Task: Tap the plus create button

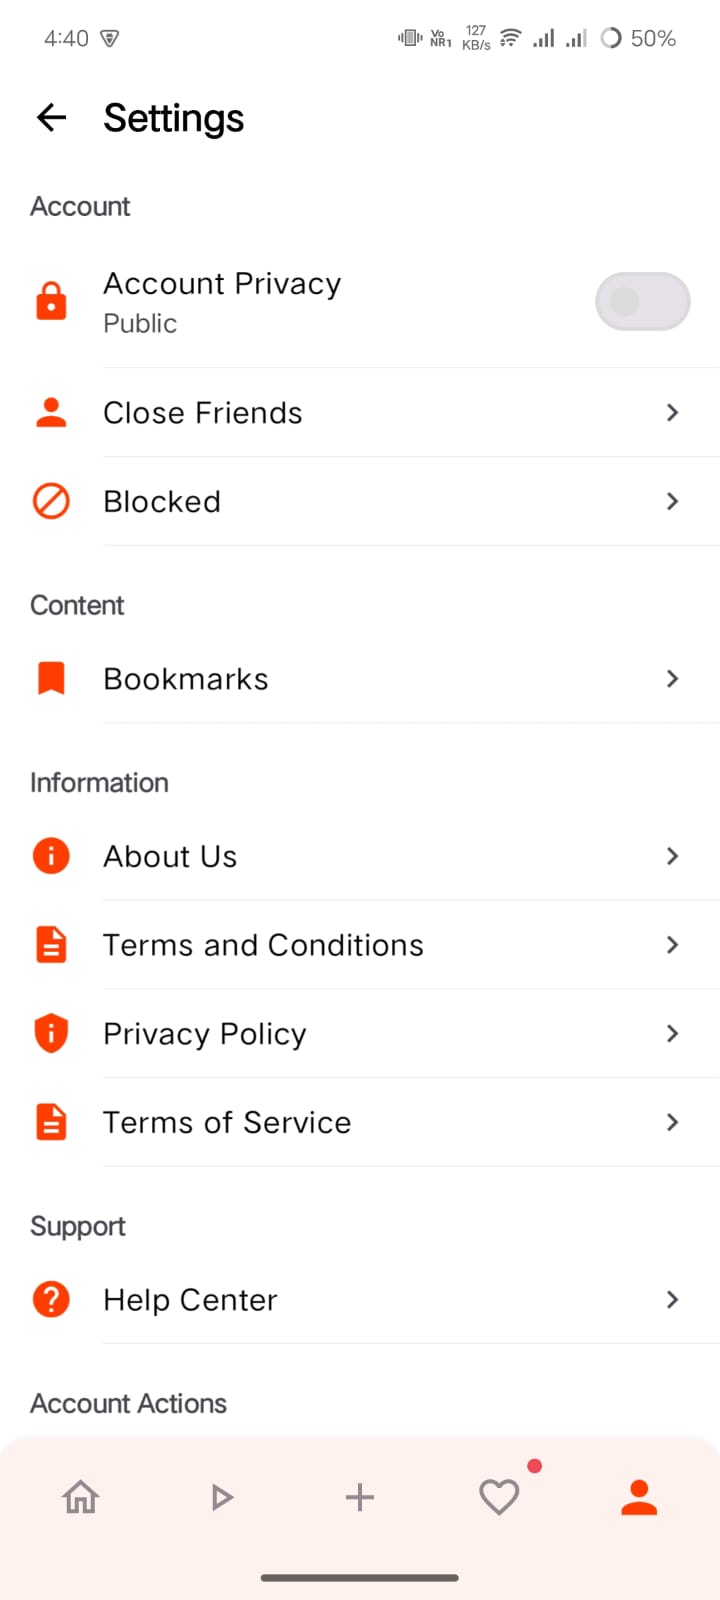Action: tap(360, 1497)
